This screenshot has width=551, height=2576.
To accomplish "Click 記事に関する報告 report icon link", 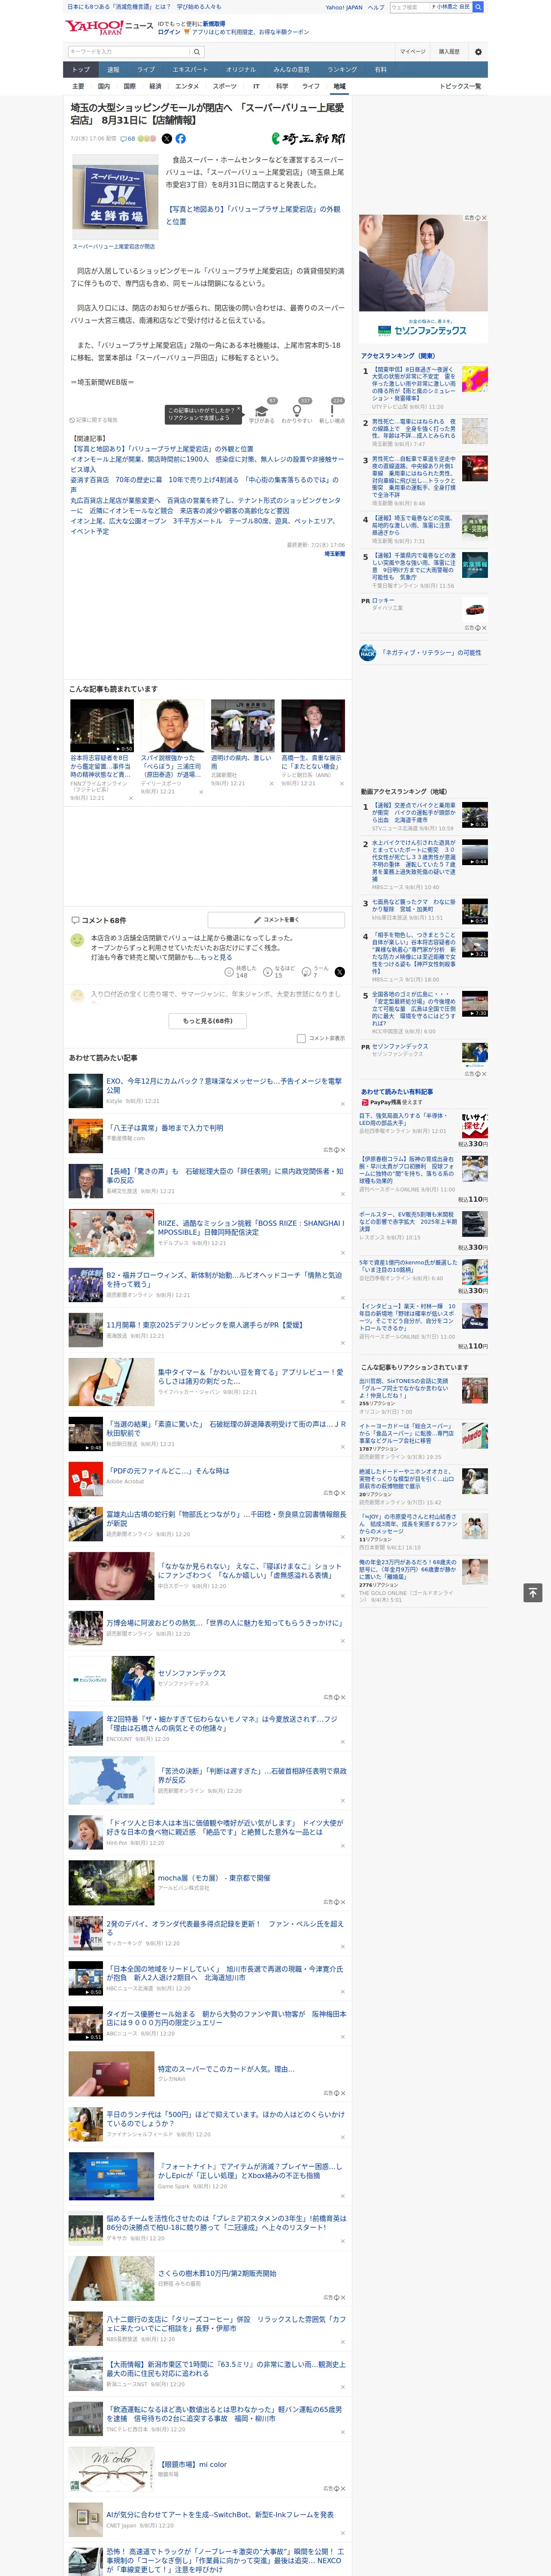I will (x=93, y=420).
